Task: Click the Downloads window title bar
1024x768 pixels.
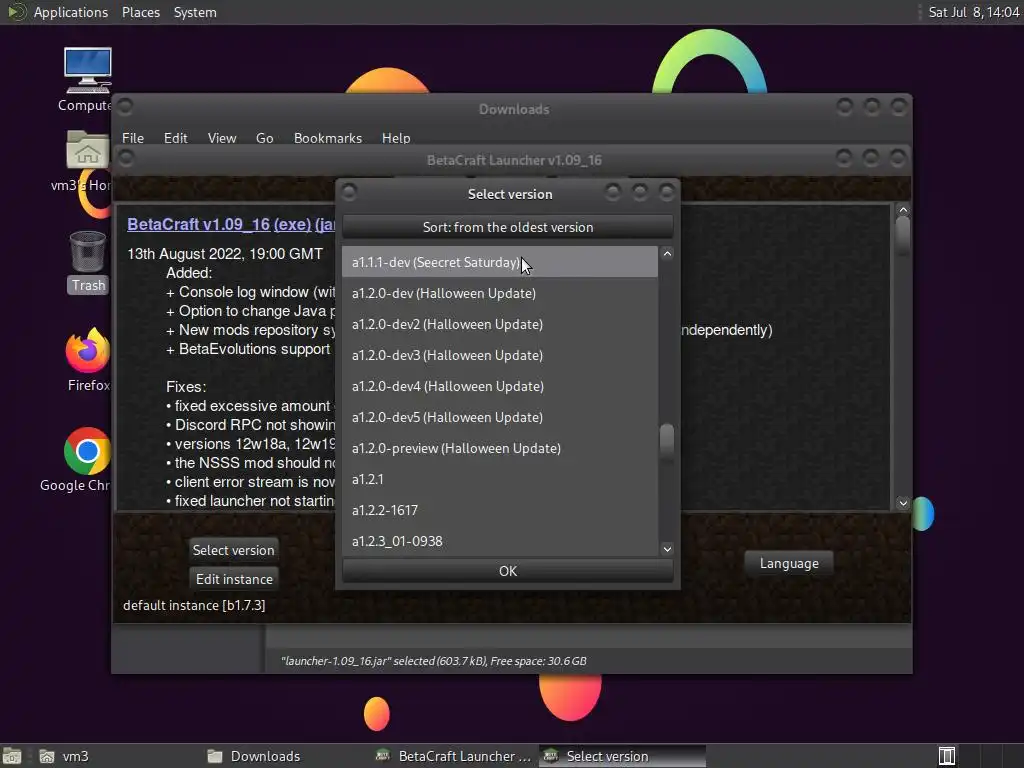Action: click(x=513, y=109)
